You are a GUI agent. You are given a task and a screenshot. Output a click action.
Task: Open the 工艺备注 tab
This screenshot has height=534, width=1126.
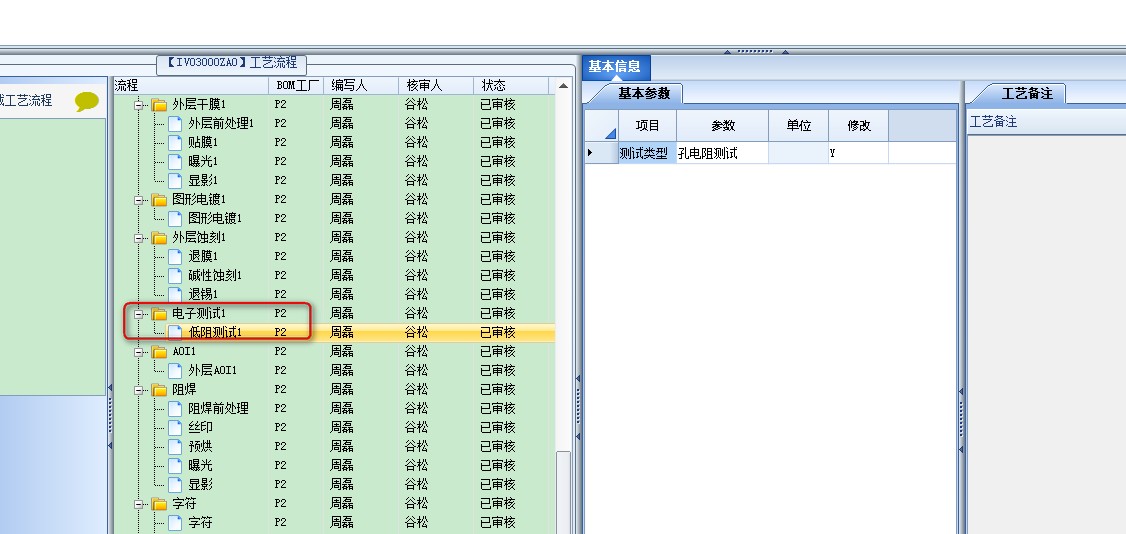click(1027, 93)
